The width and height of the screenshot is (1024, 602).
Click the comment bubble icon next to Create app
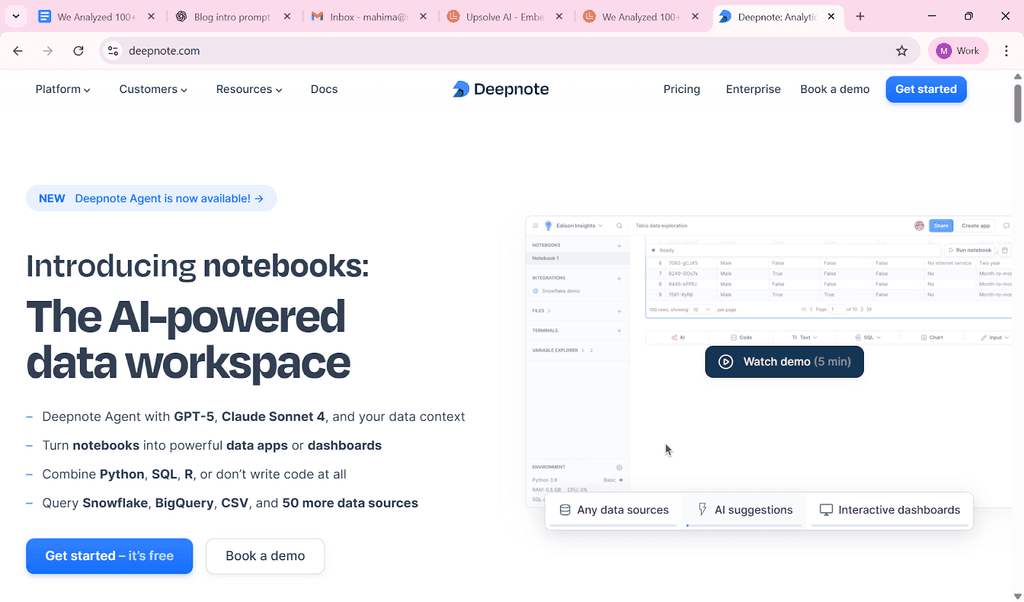pyautogui.click(x=1006, y=225)
